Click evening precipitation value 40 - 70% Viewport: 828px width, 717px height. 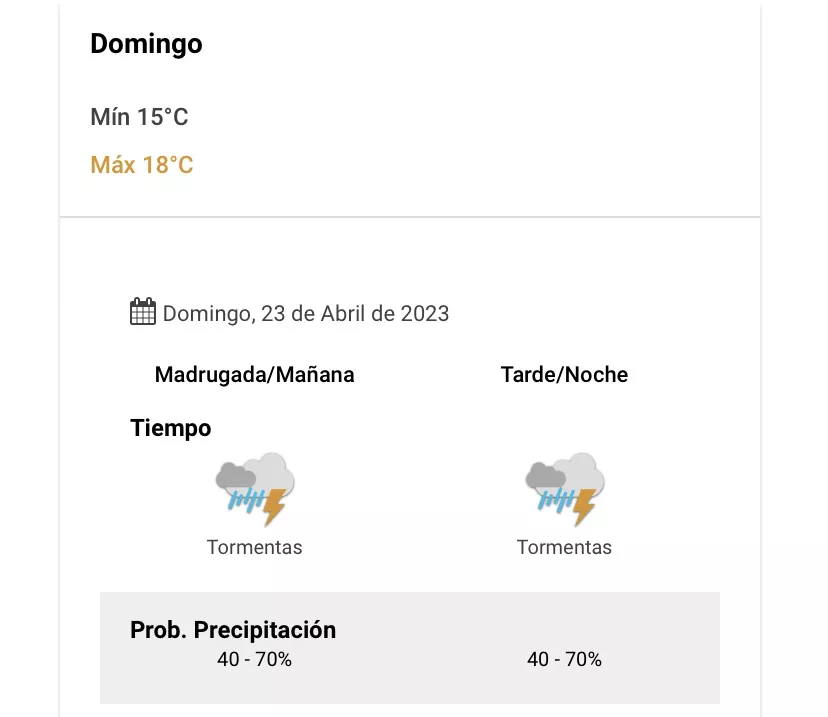564,659
